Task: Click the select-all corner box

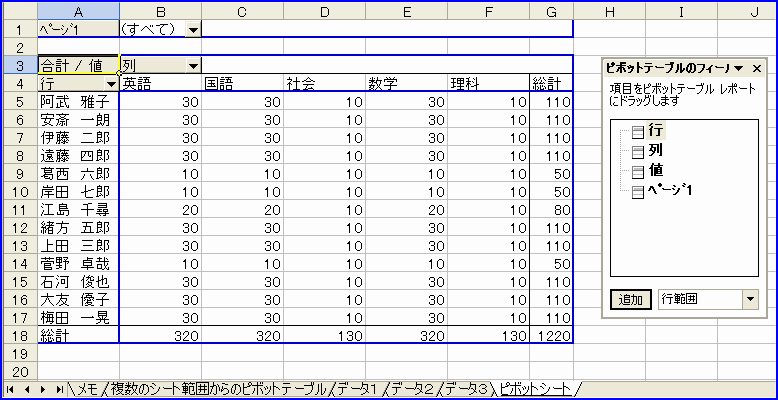Action: (x=20, y=12)
